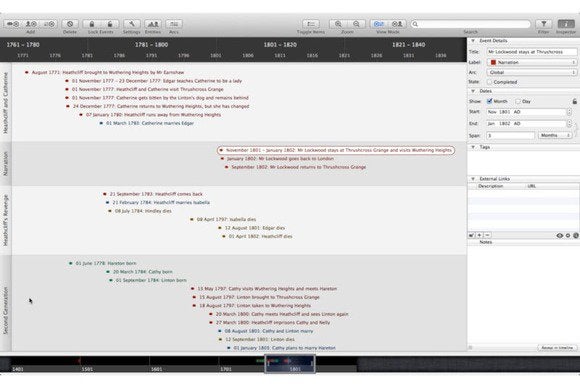Screen dimensions: 580x388
Task: Toggle the Completed state checkbox
Action: tap(489, 82)
